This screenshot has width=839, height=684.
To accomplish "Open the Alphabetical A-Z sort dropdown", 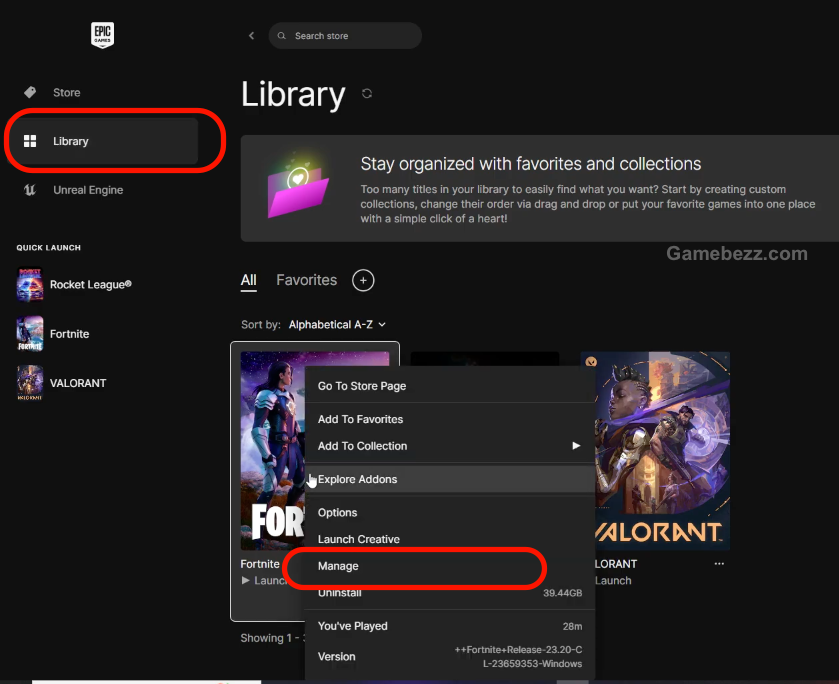I will point(337,324).
